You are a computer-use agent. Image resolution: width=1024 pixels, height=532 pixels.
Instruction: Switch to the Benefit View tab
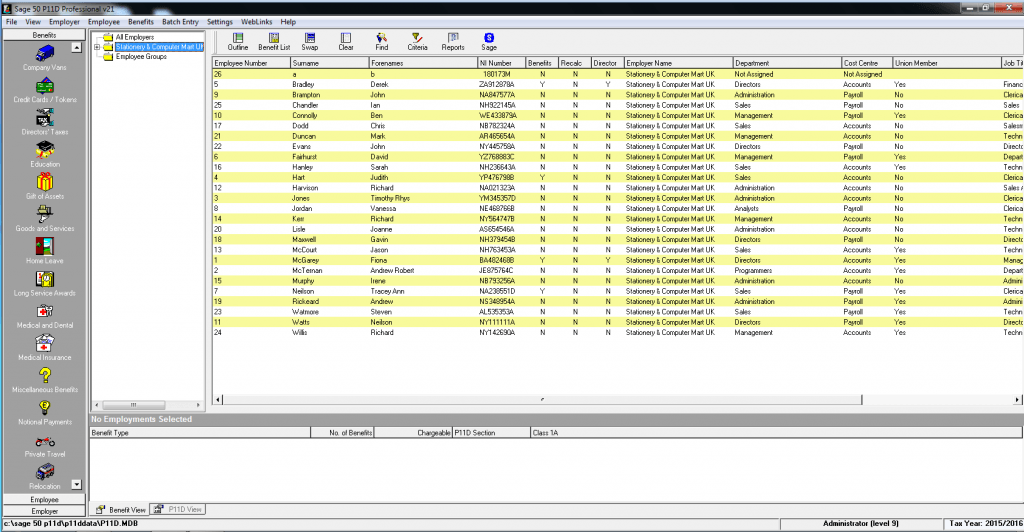tap(120, 509)
